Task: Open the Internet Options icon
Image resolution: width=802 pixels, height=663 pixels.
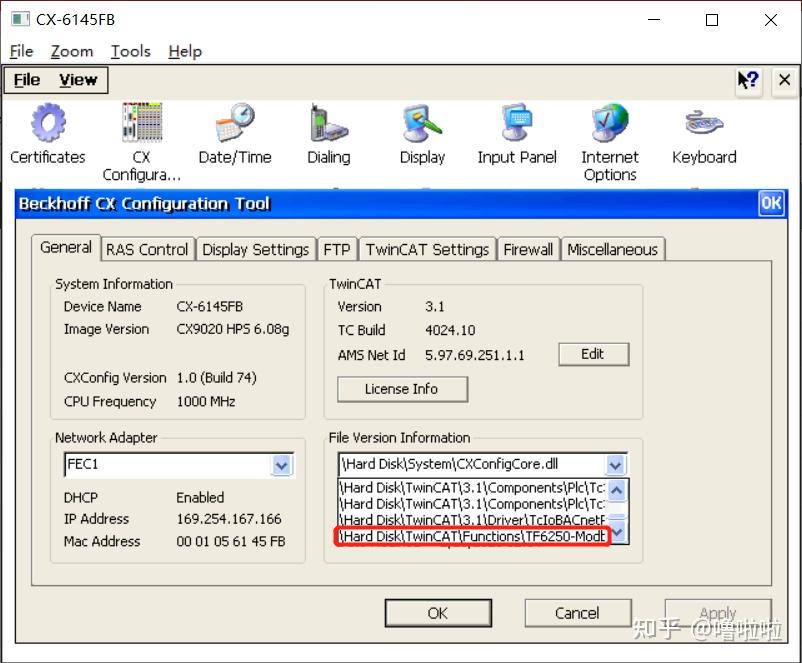Action: [610, 142]
